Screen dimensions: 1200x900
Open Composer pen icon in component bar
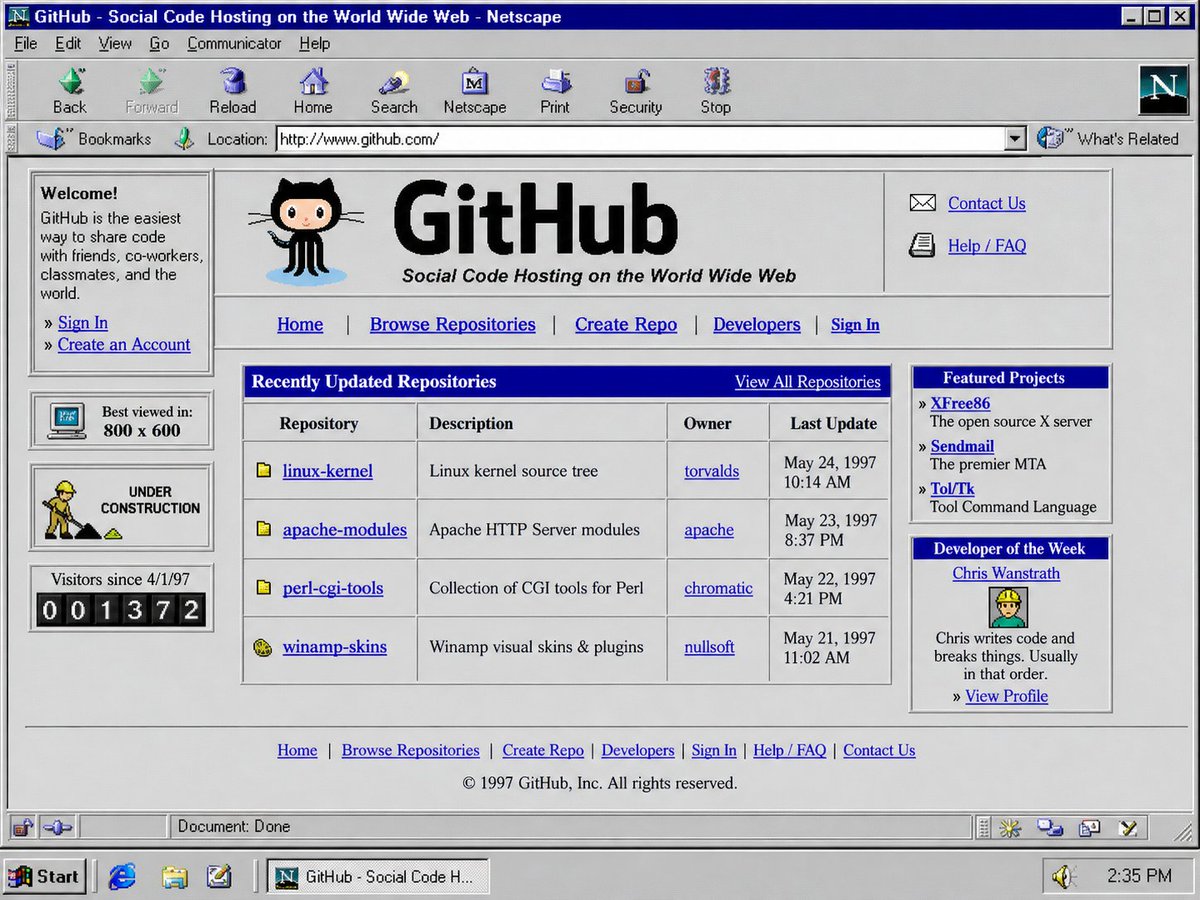(x=1128, y=827)
